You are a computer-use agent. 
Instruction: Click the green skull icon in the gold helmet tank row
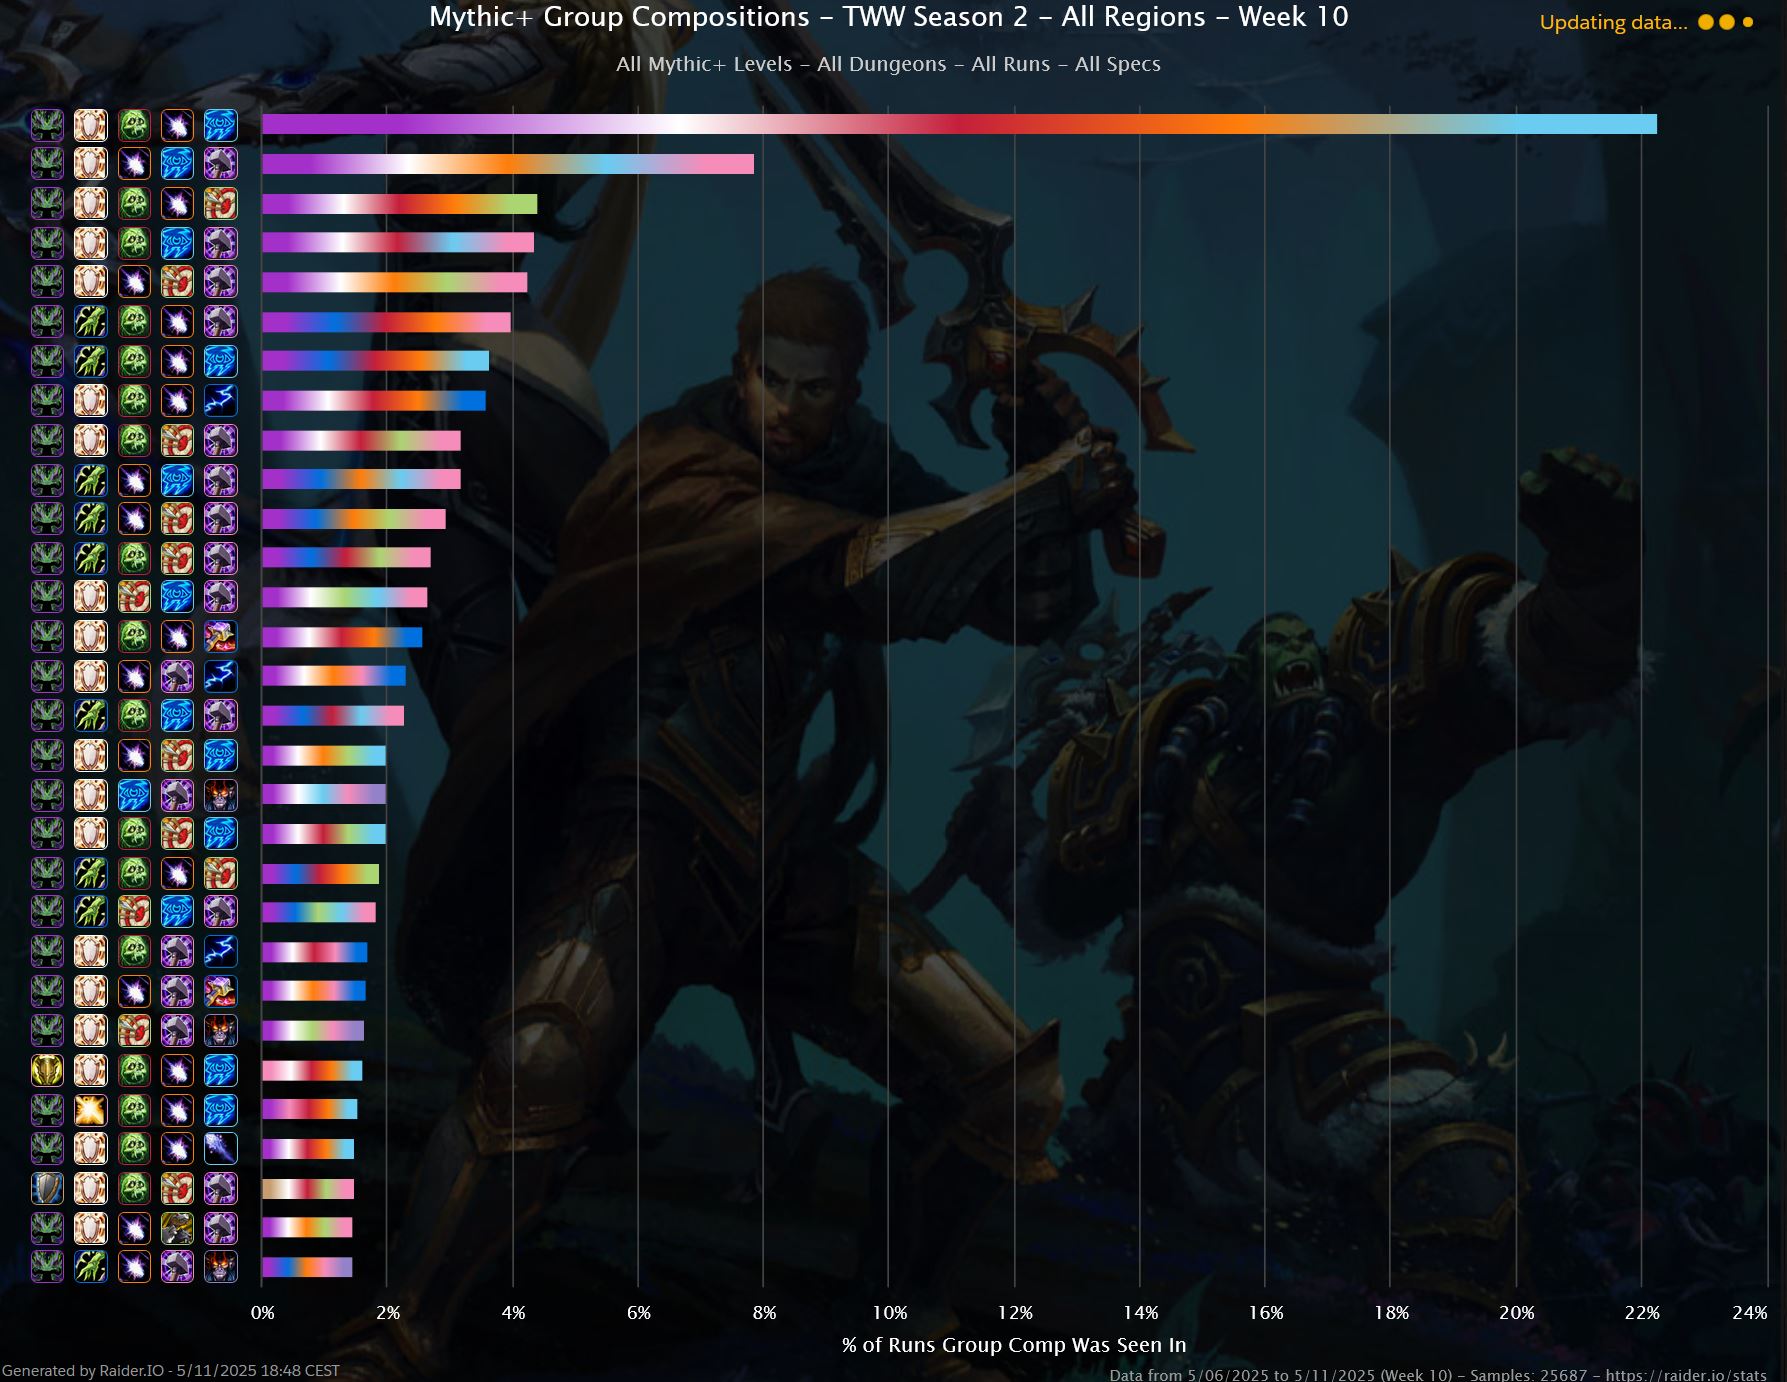tap(134, 1070)
